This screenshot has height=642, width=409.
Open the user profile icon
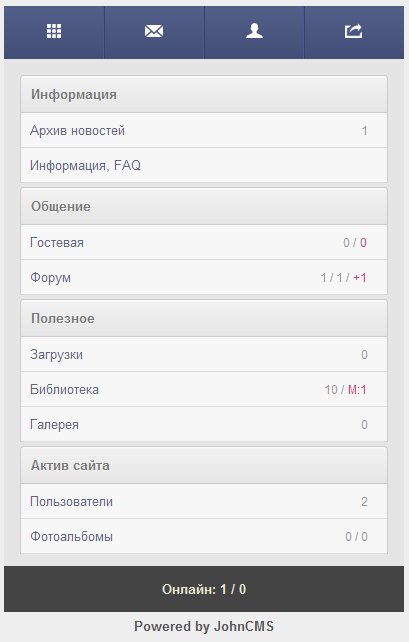(254, 31)
